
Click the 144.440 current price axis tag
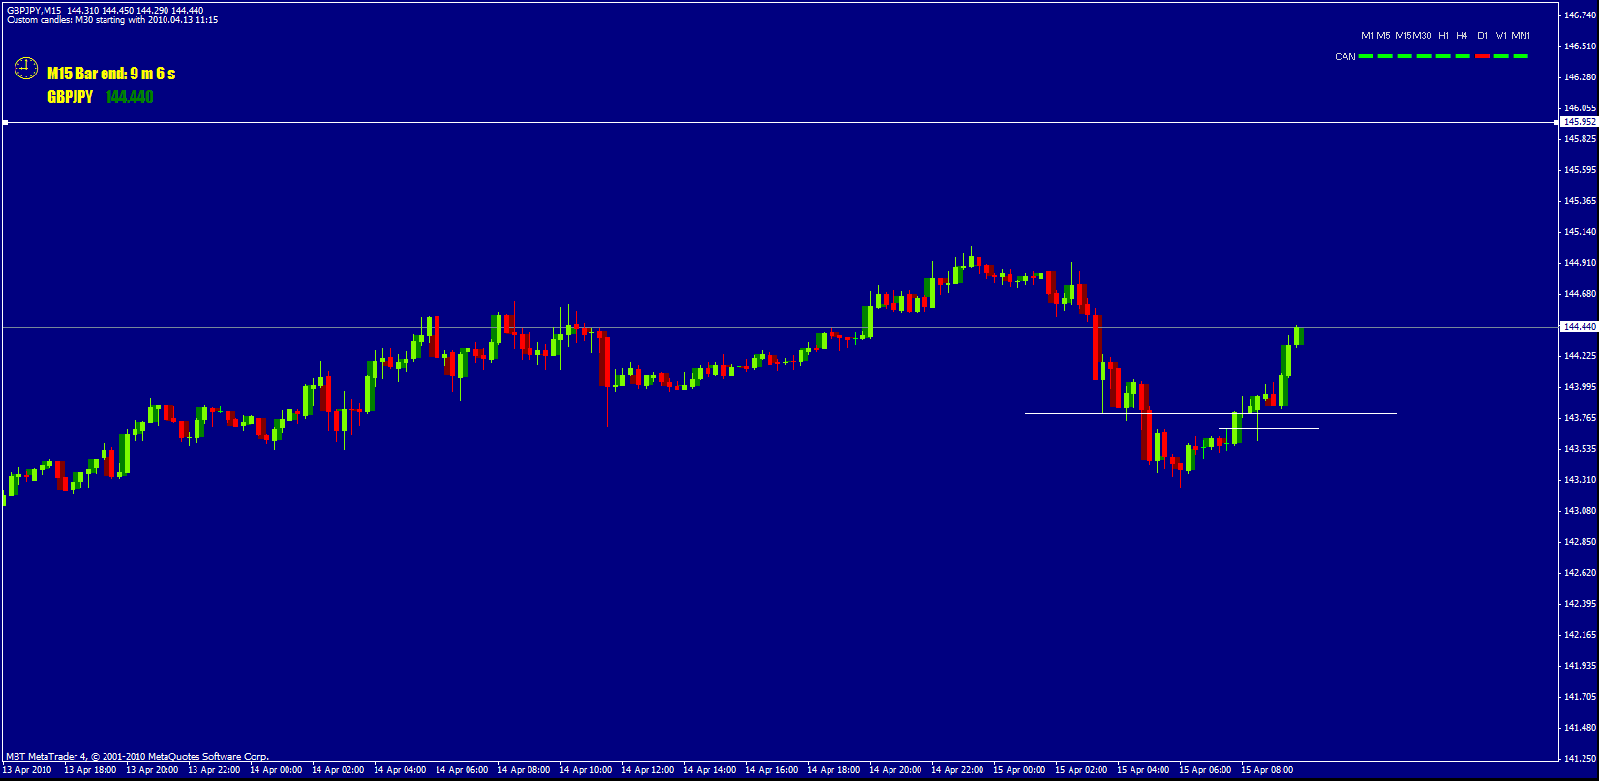click(1579, 327)
